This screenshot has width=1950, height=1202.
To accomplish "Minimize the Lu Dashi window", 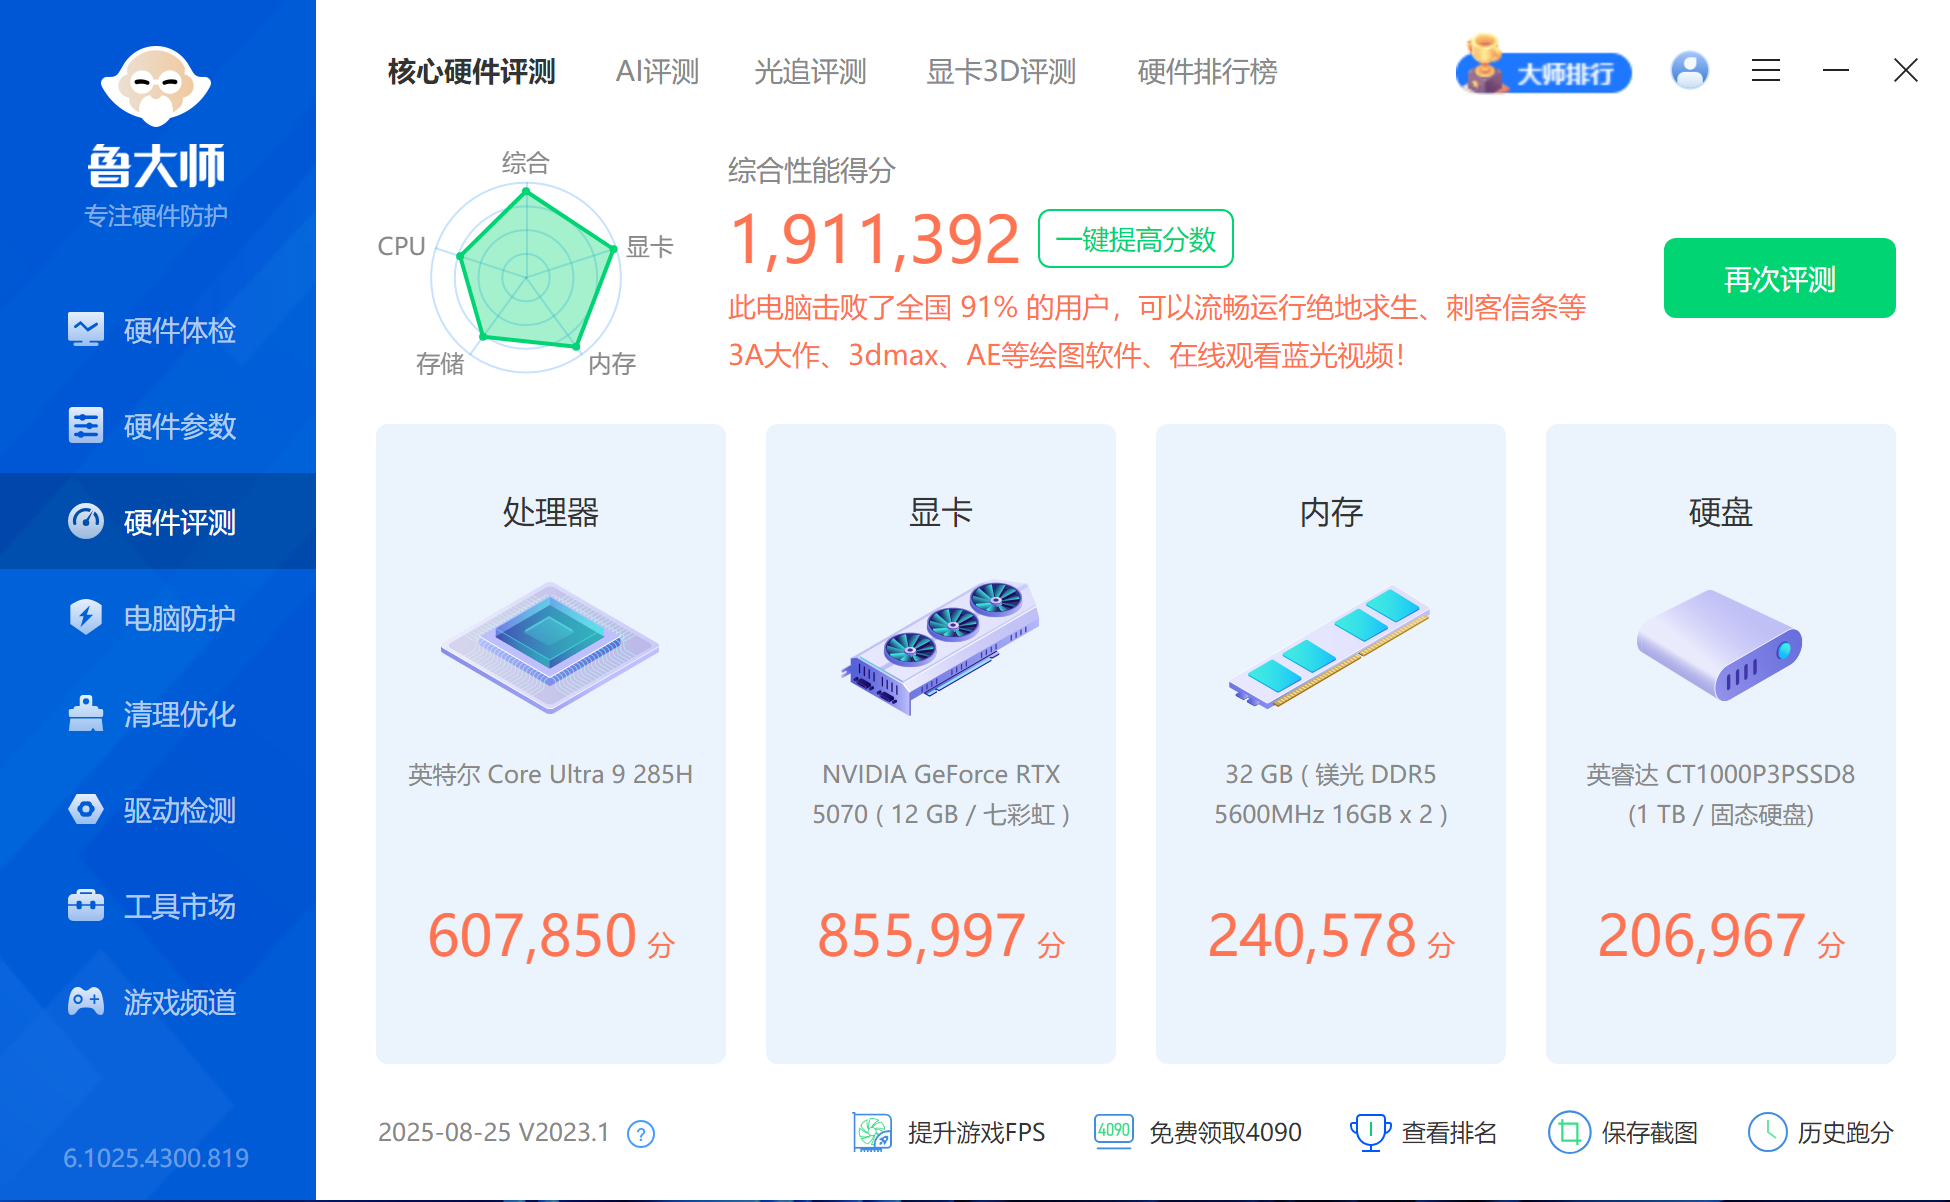I will click(x=1836, y=70).
